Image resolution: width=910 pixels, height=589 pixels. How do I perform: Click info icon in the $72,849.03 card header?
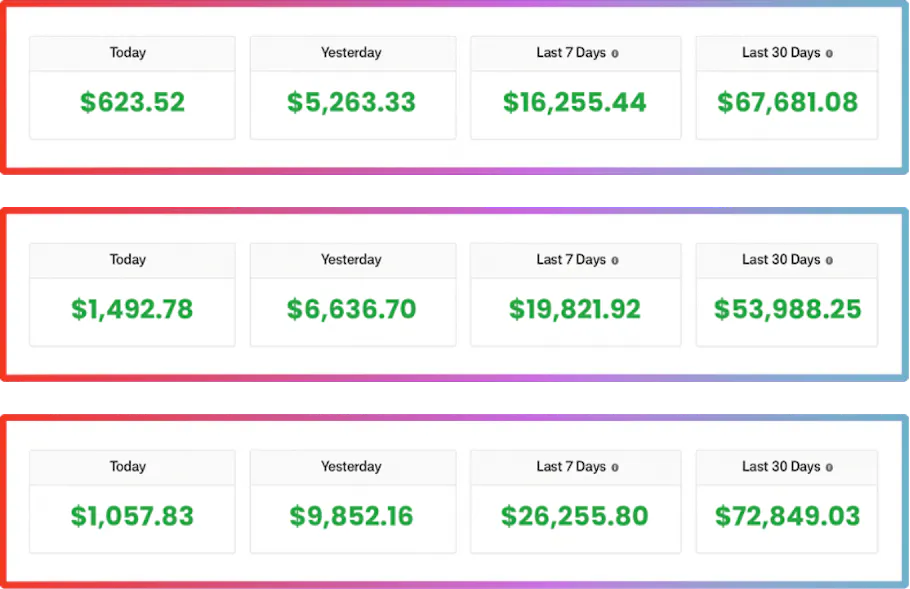pos(830,468)
